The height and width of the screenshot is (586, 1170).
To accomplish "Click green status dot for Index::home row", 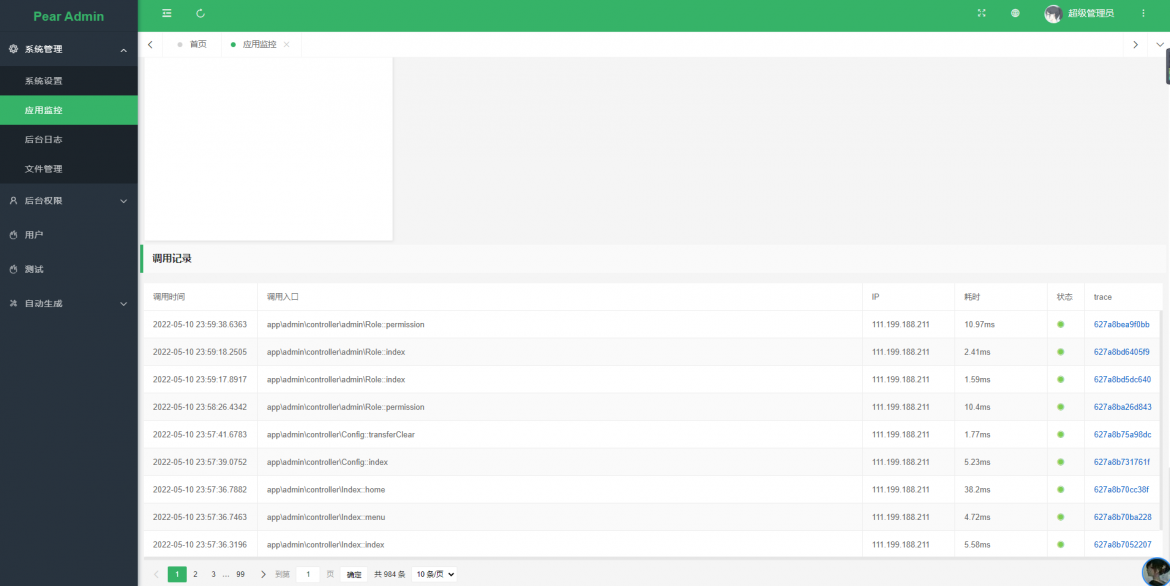I will coord(1060,490).
